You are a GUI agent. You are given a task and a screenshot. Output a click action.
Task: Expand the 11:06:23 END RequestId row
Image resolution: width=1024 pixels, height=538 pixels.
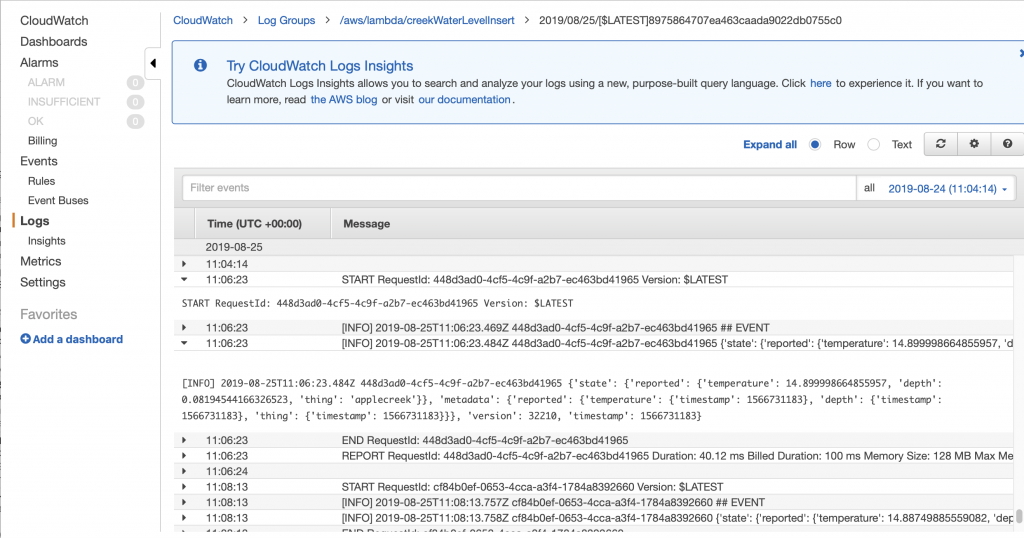coord(184,440)
